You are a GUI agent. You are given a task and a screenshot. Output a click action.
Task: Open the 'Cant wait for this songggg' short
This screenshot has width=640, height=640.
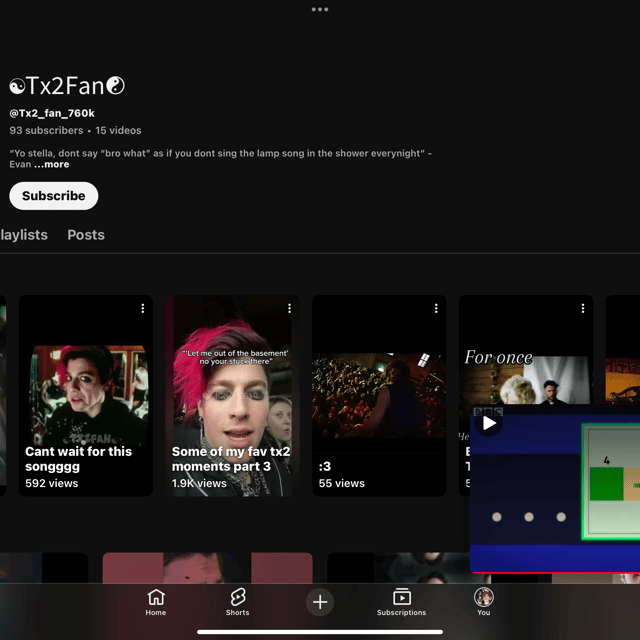point(86,396)
